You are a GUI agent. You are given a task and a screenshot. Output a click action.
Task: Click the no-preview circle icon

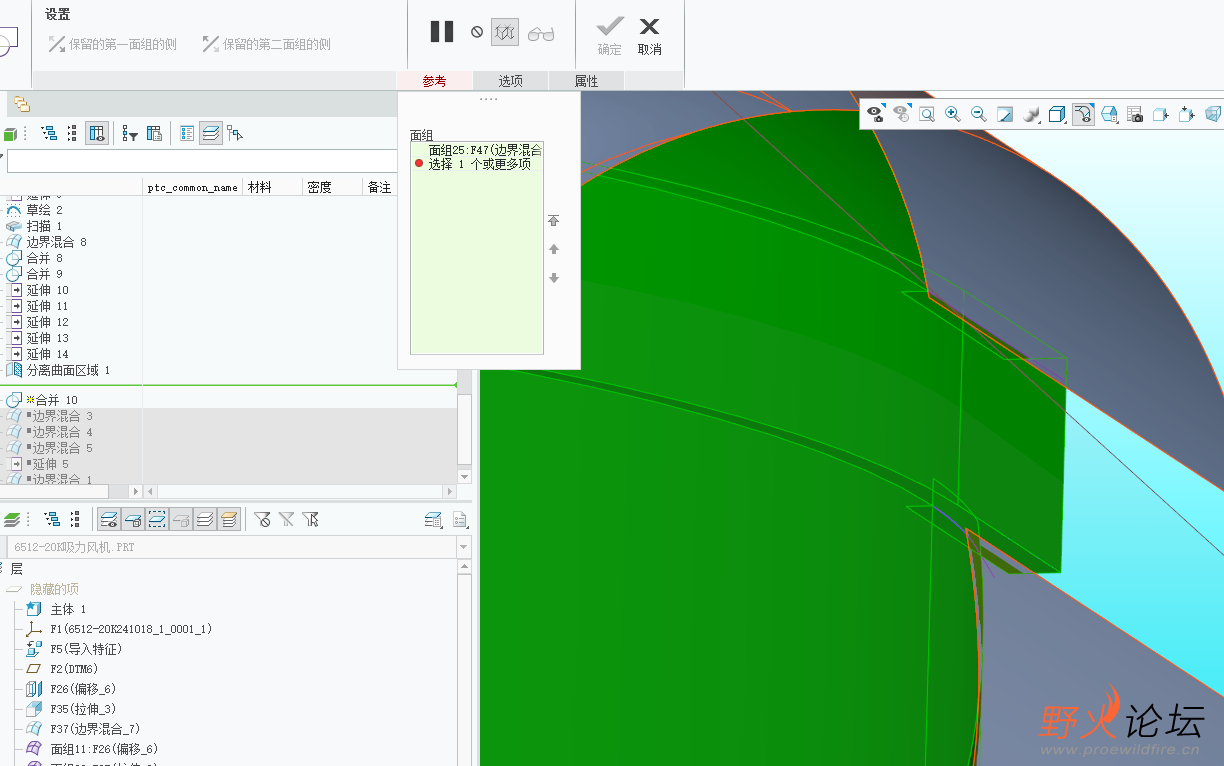pos(477,32)
